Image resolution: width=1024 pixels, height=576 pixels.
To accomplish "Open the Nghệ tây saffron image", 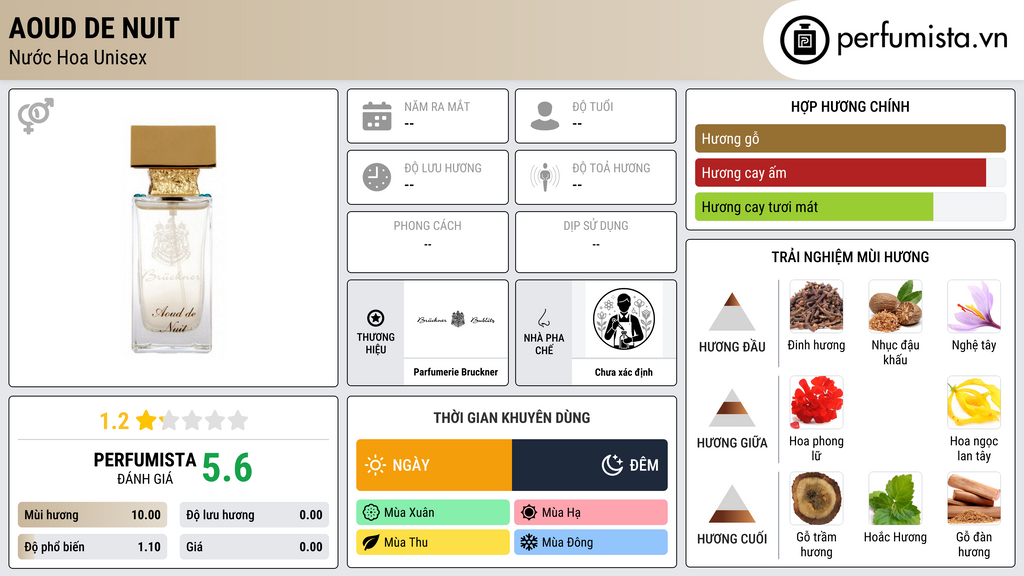I will pos(974,306).
